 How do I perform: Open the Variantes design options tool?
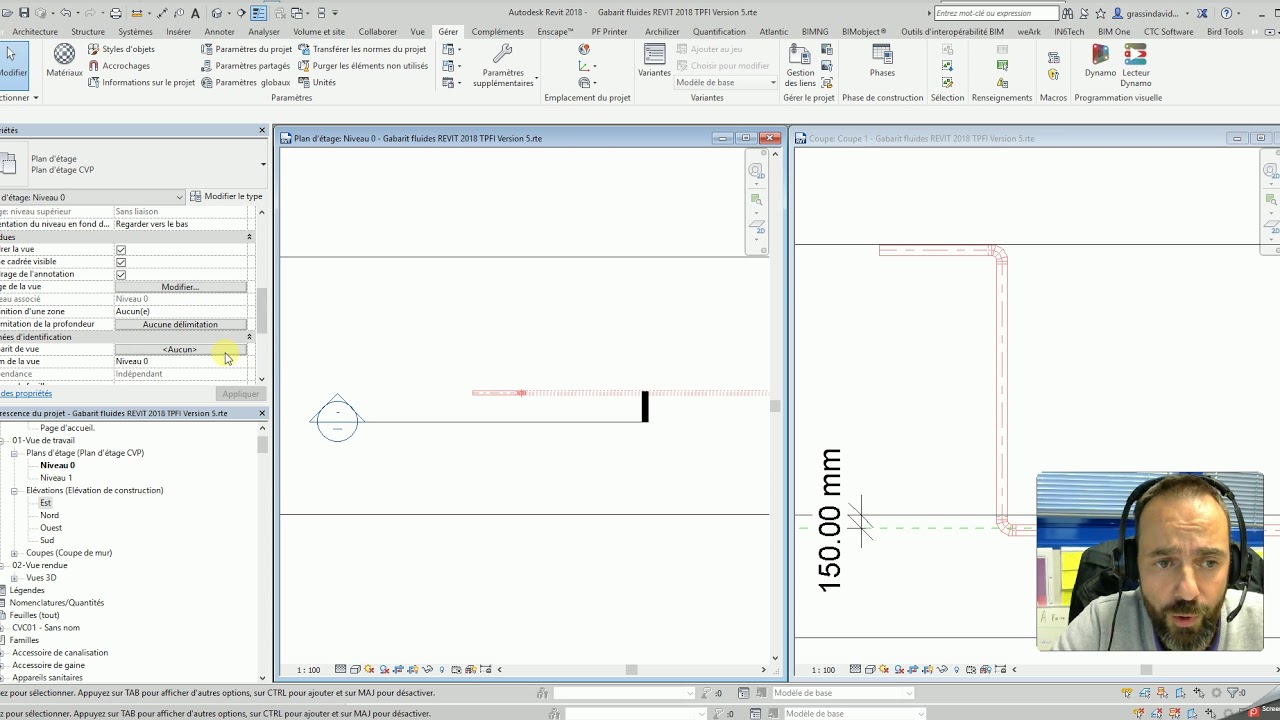655,60
